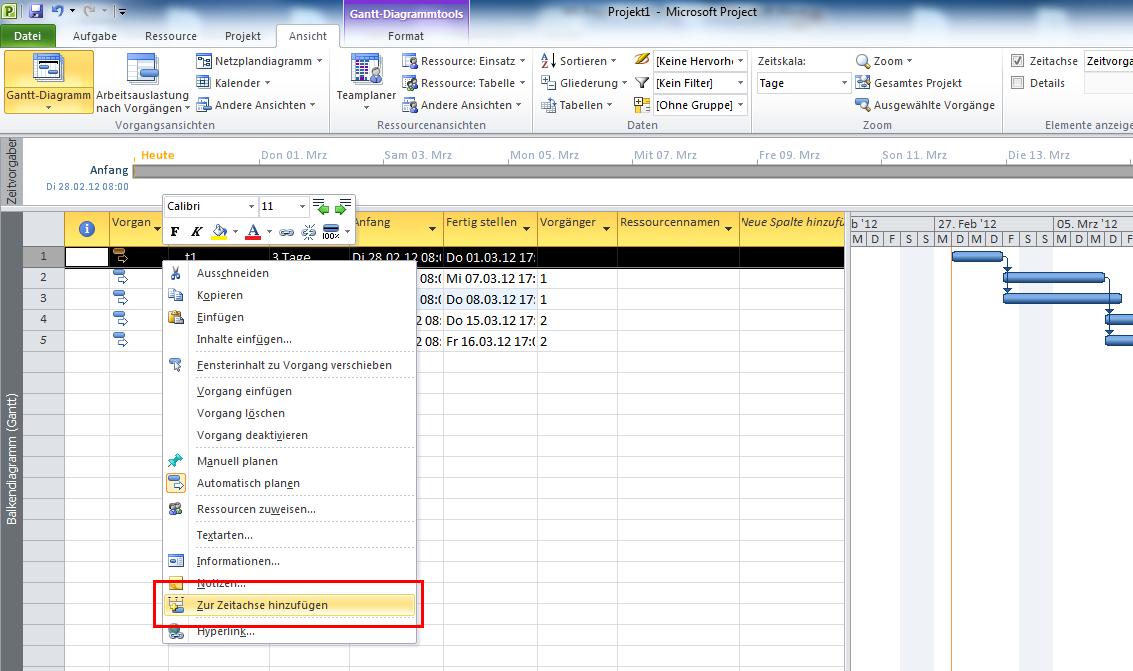
Task: Choose Vorgang löschen from context menu
Action: click(290, 413)
